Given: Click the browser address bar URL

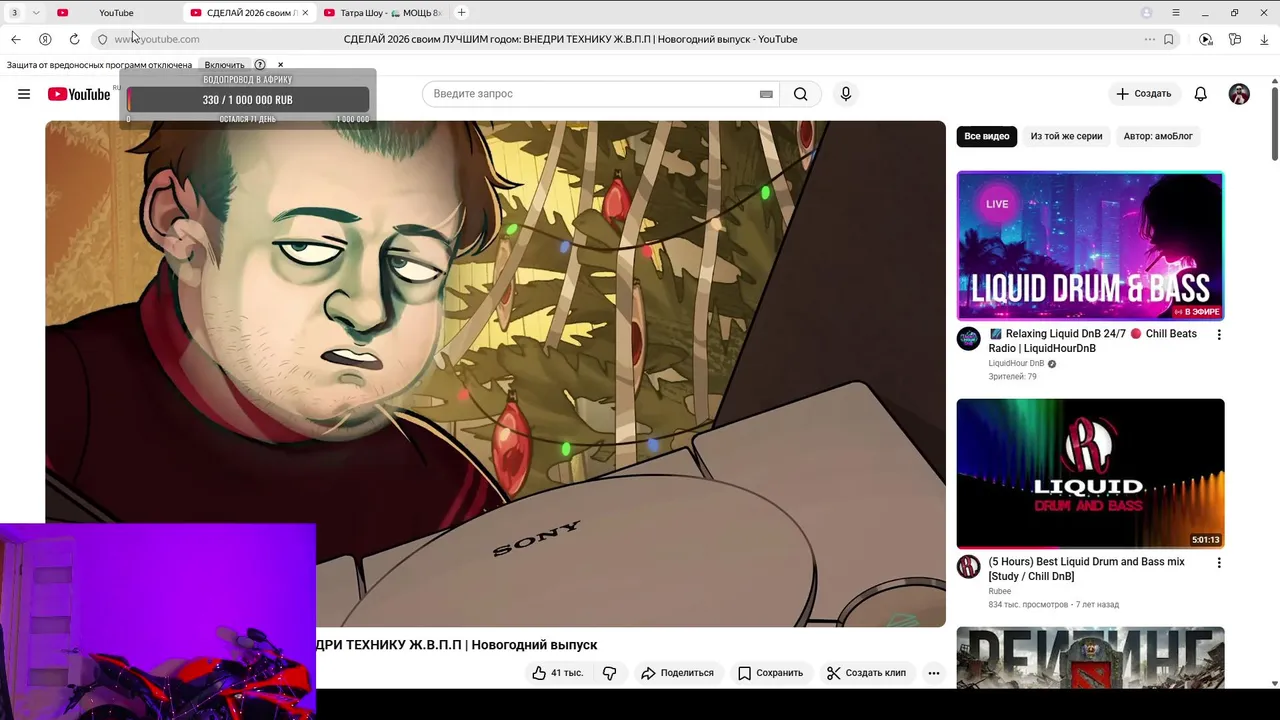Looking at the screenshot, I should click(157, 39).
